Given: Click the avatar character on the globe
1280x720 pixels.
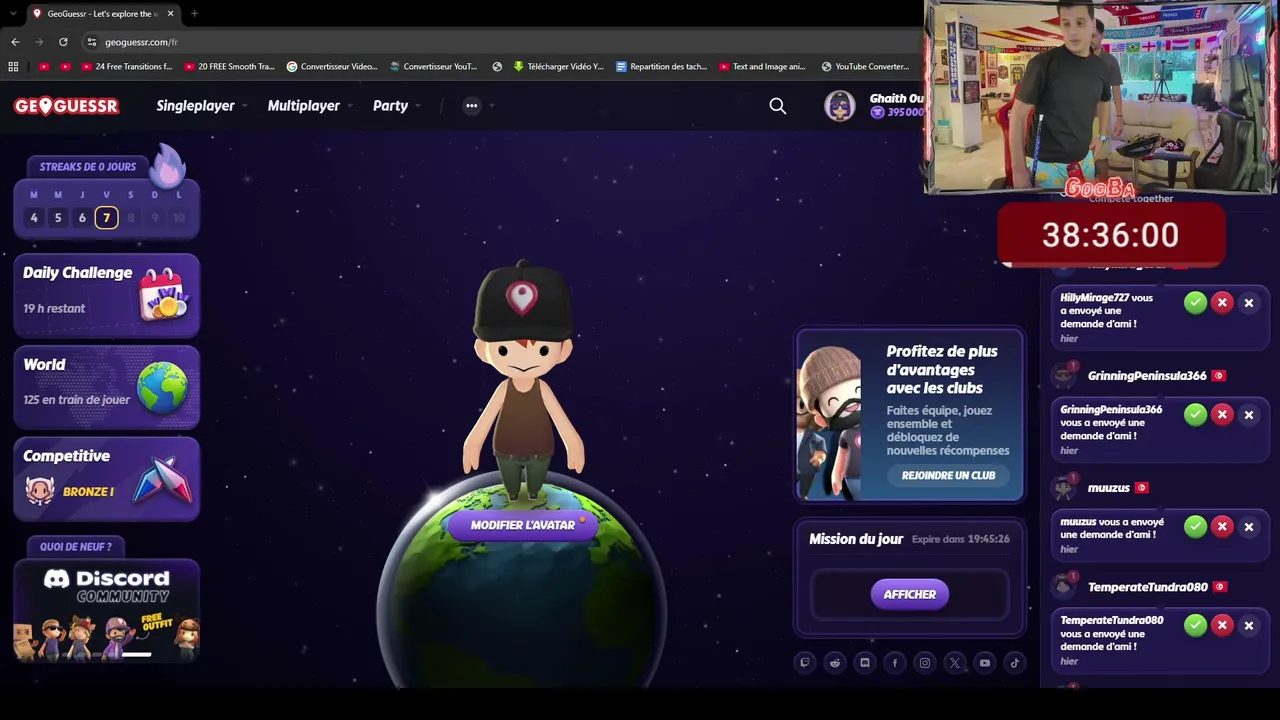Looking at the screenshot, I should [523, 380].
